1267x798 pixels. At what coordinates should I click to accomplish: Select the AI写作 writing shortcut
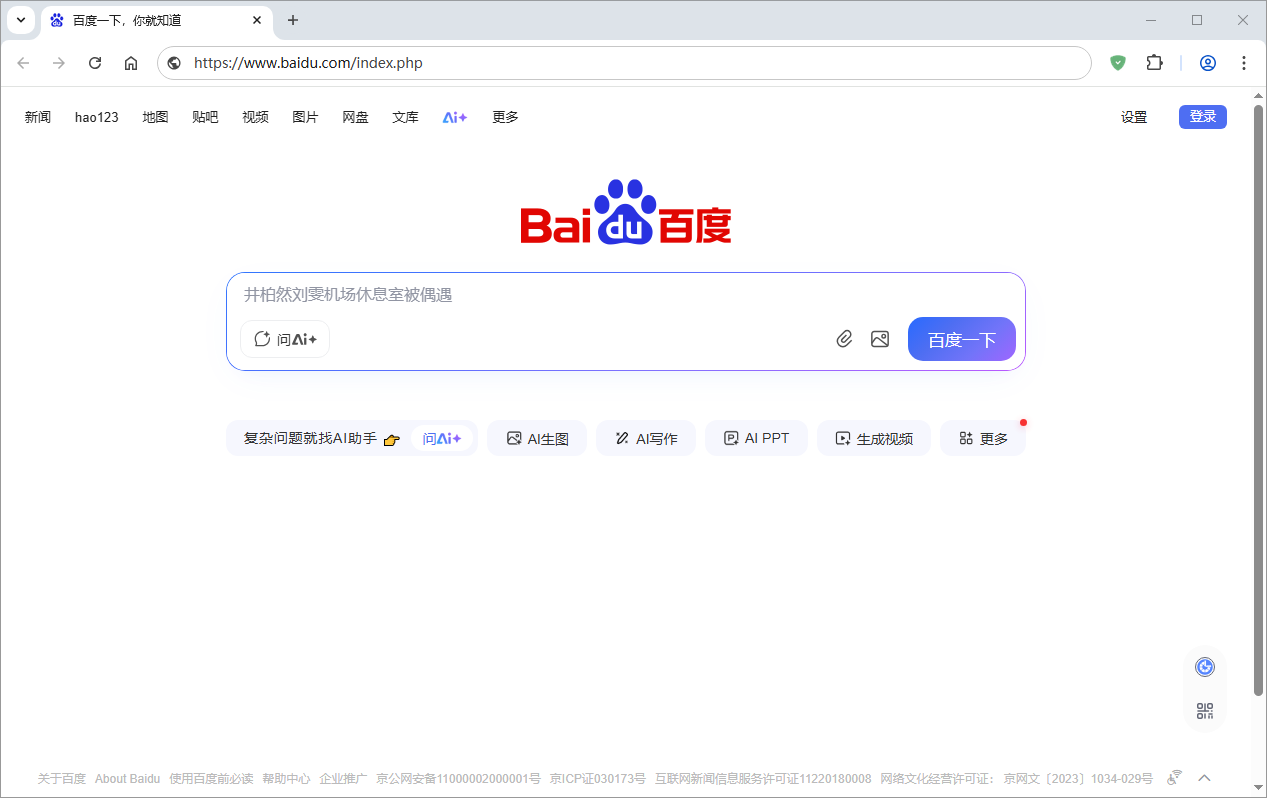pos(646,437)
